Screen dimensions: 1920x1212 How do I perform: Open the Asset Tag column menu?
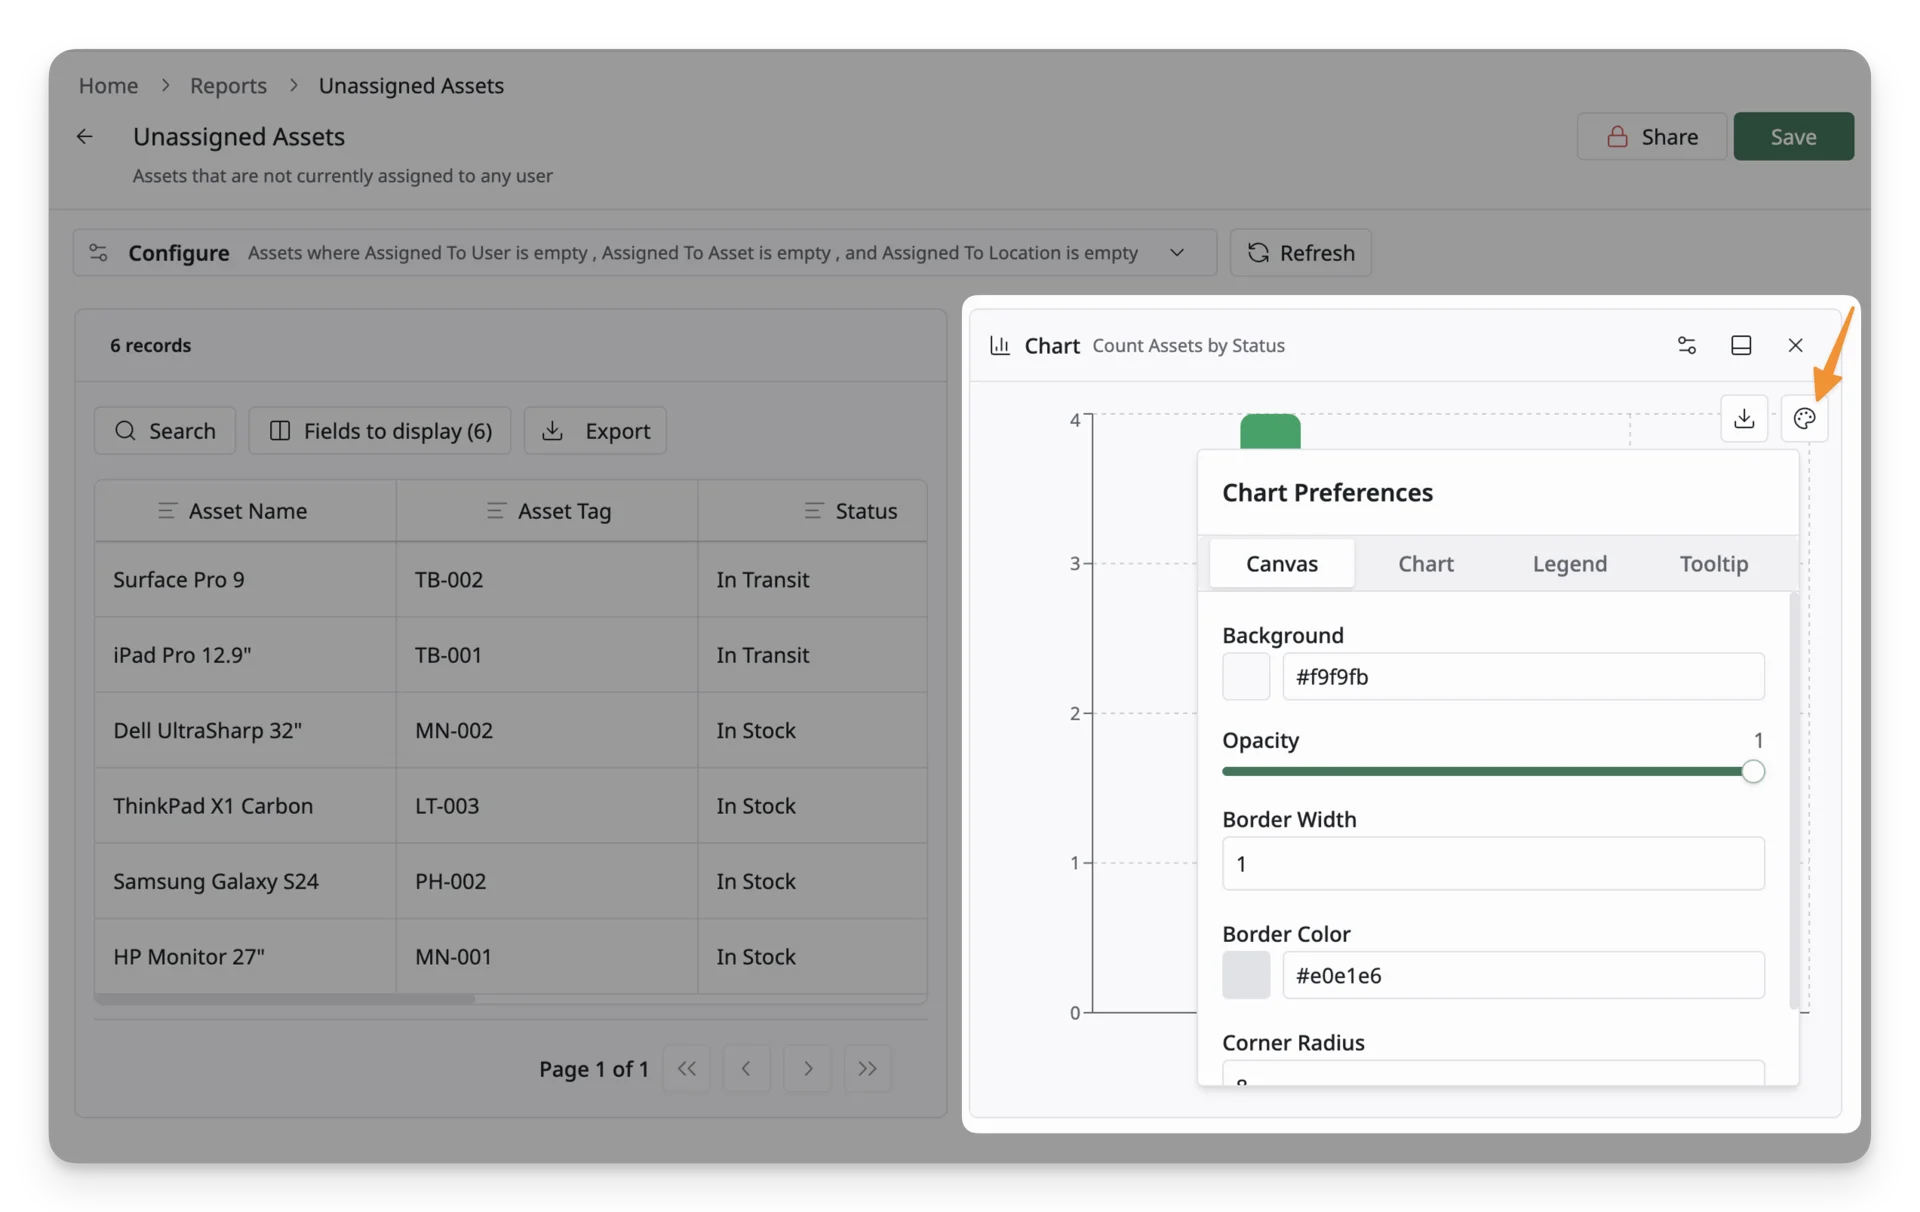tap(495, 511)
